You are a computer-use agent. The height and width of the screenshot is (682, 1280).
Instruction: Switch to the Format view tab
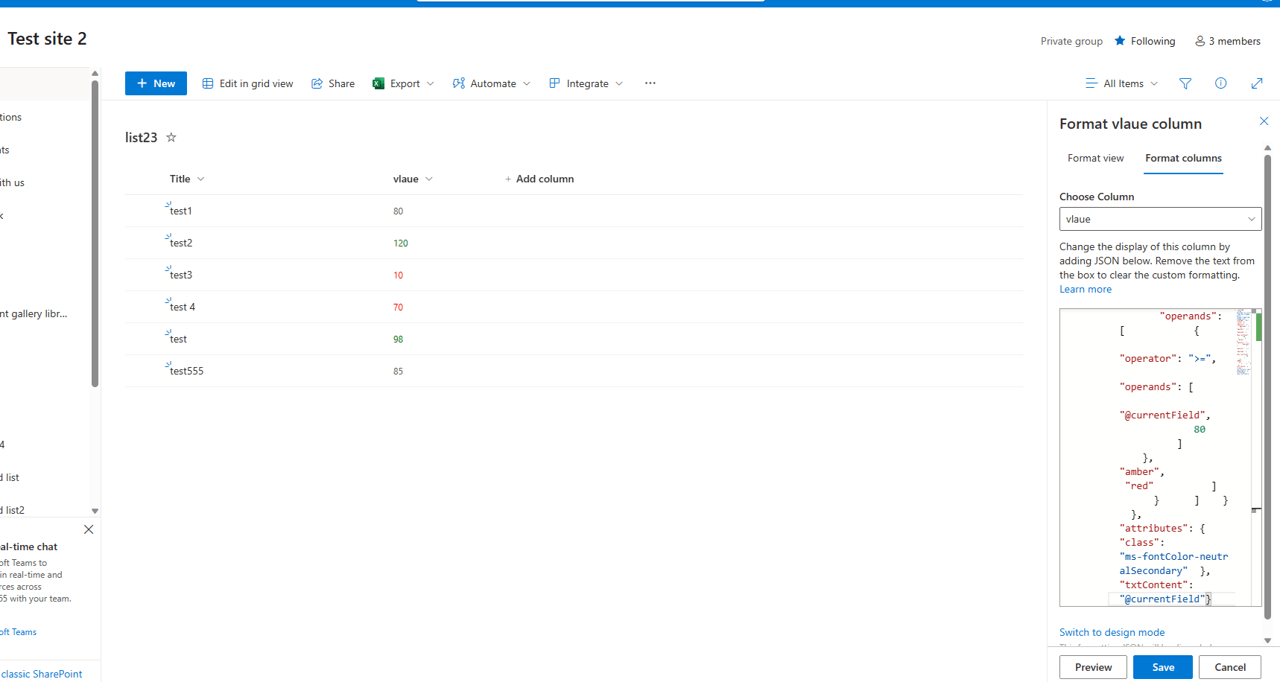coord(1095,158)
